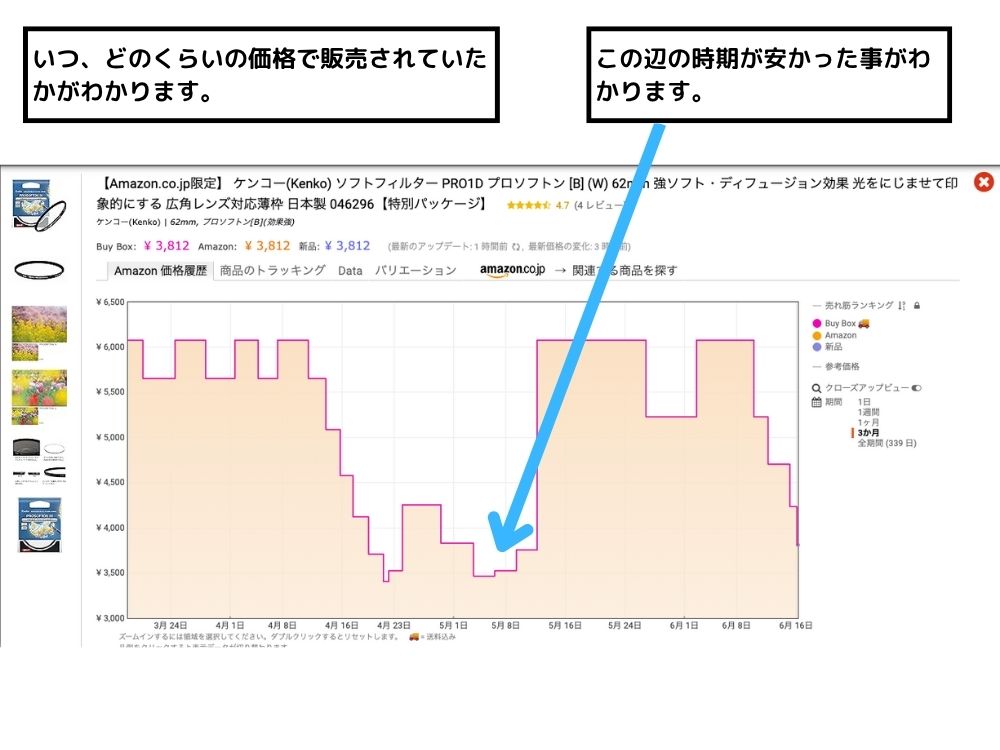Click the 関連する商品を探す link
The image size is (1000, 750).
(624, 270)
